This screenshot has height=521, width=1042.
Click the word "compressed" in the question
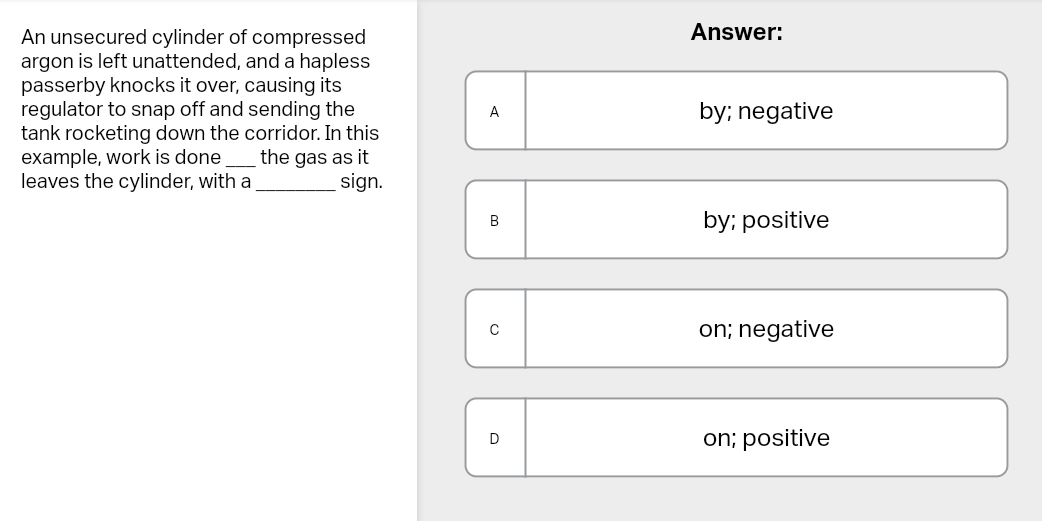309,38
